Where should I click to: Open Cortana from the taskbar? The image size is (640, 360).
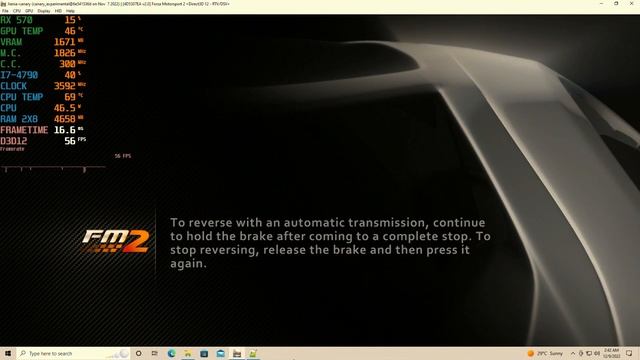[x=138, y=353]
